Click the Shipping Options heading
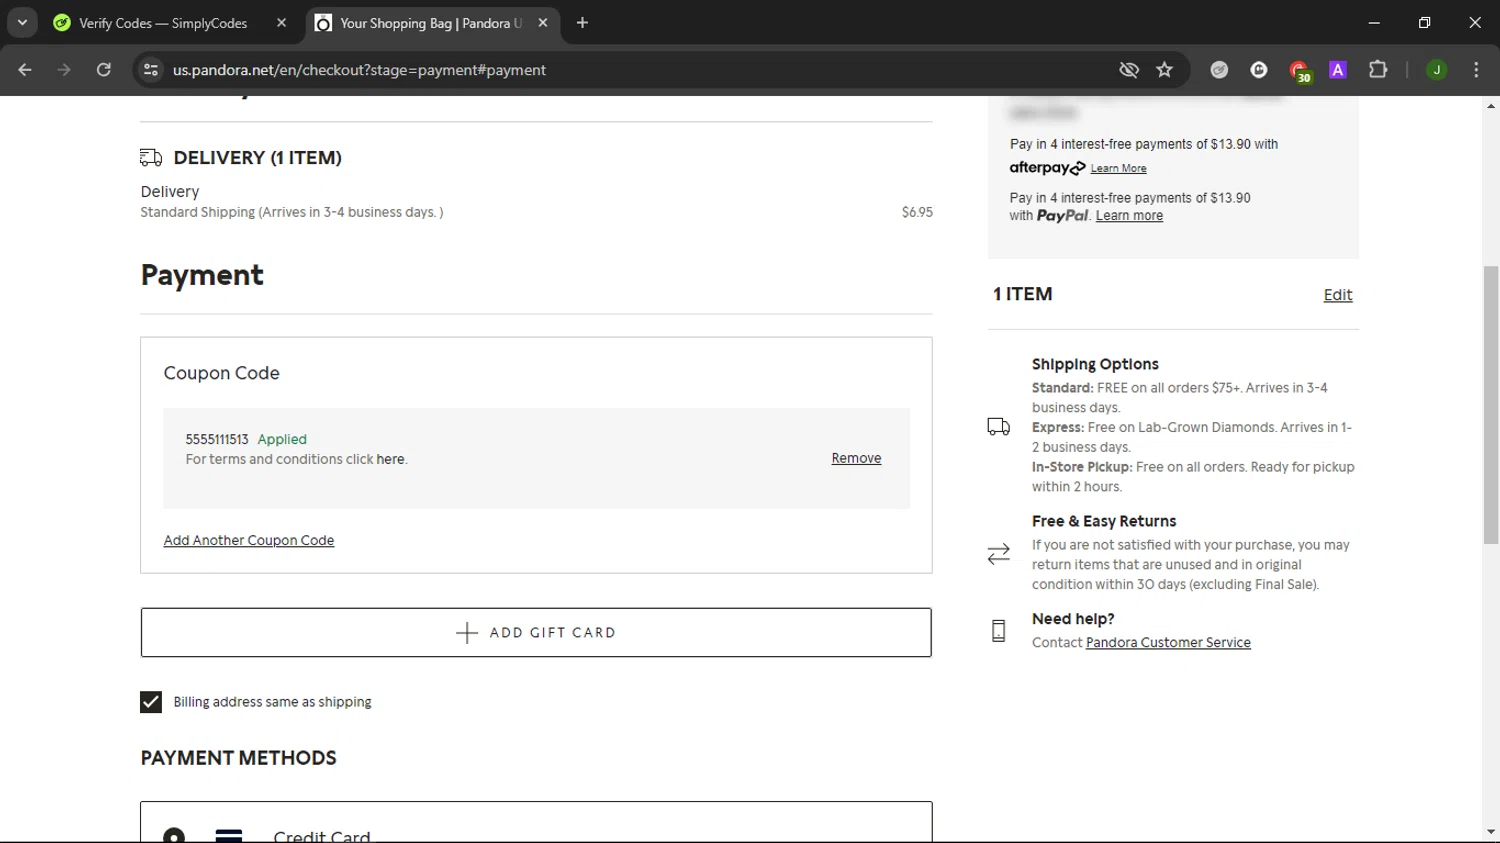 pyautogui.click(x=1095, y=364)
